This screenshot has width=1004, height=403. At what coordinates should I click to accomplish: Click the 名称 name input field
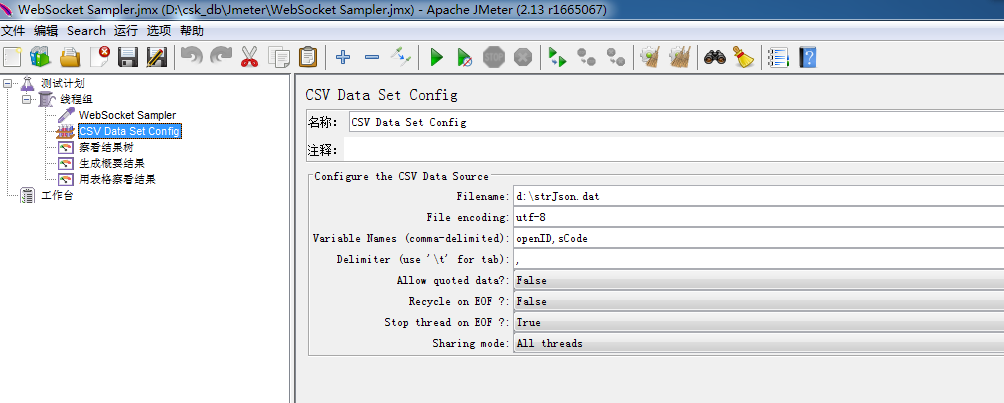click(x=676, y=122)
